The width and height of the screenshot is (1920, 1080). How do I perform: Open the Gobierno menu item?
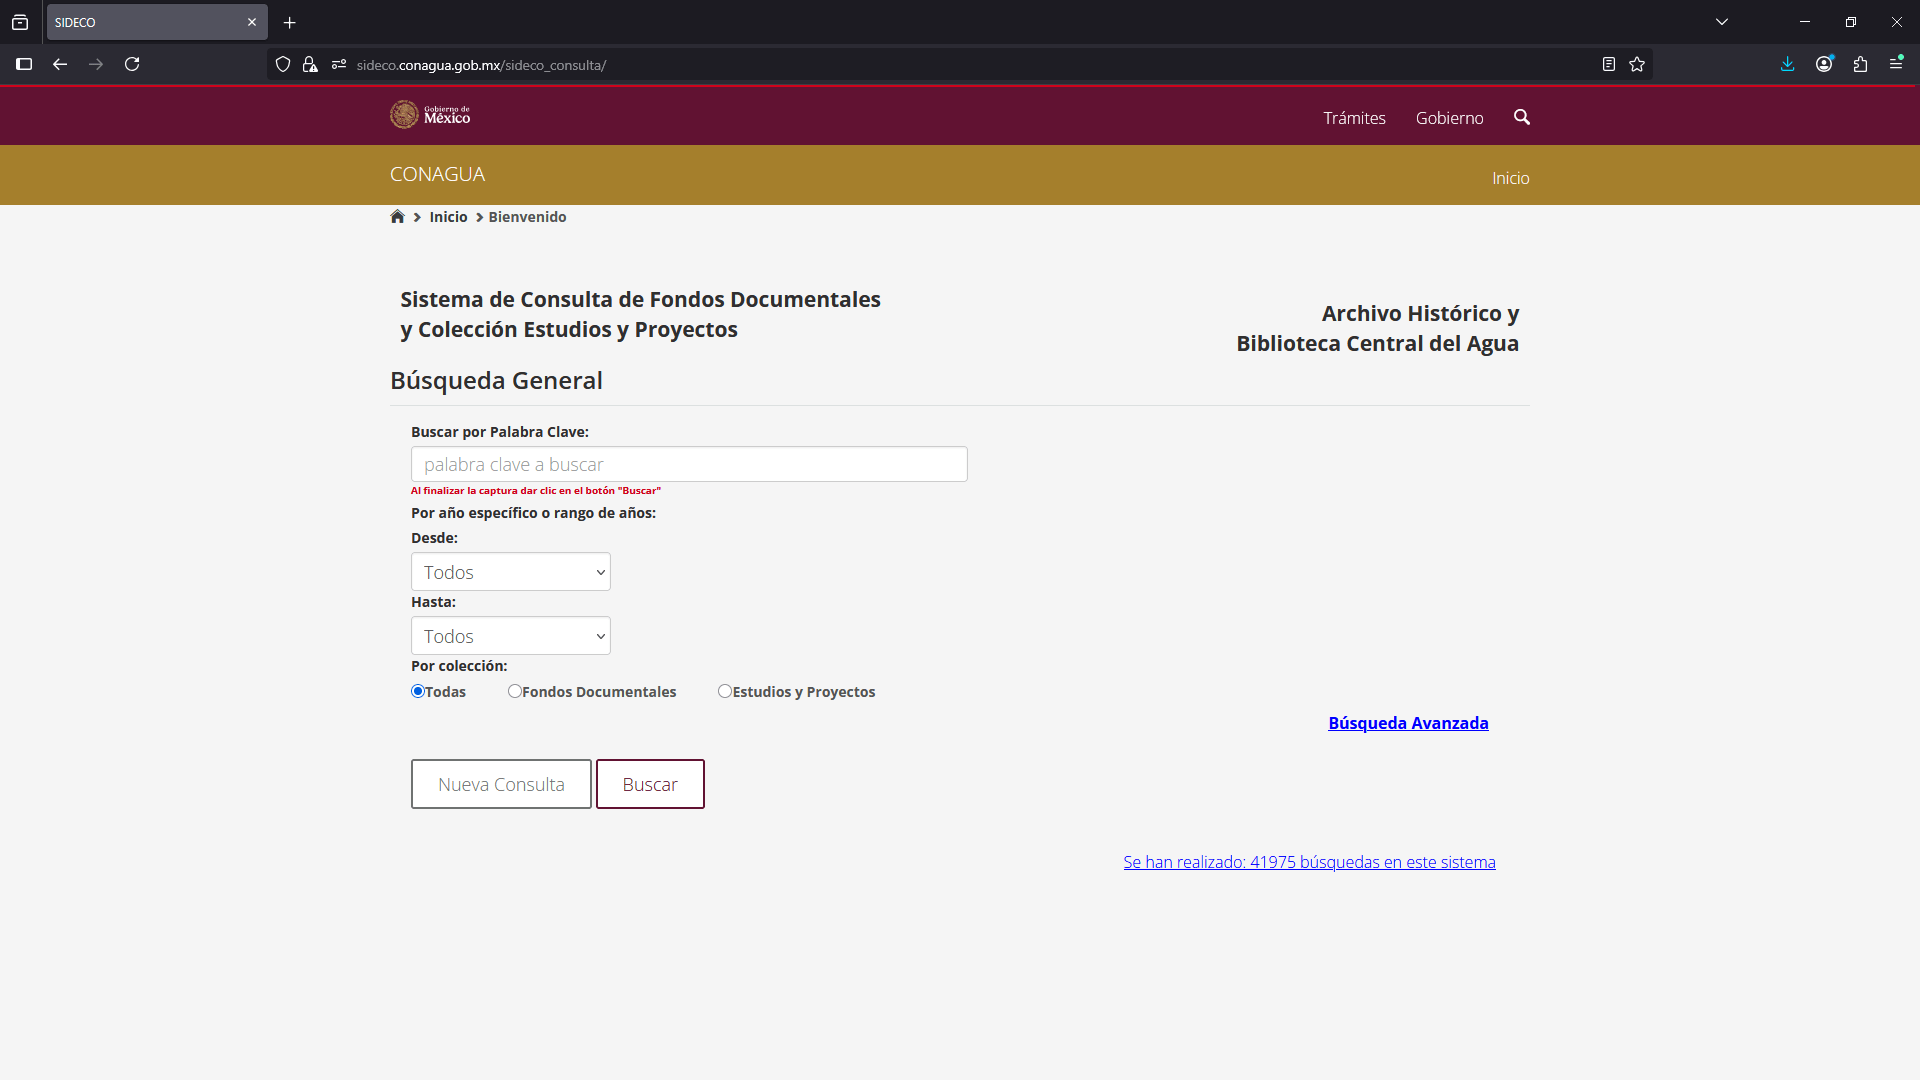(x=1449, y=118)
